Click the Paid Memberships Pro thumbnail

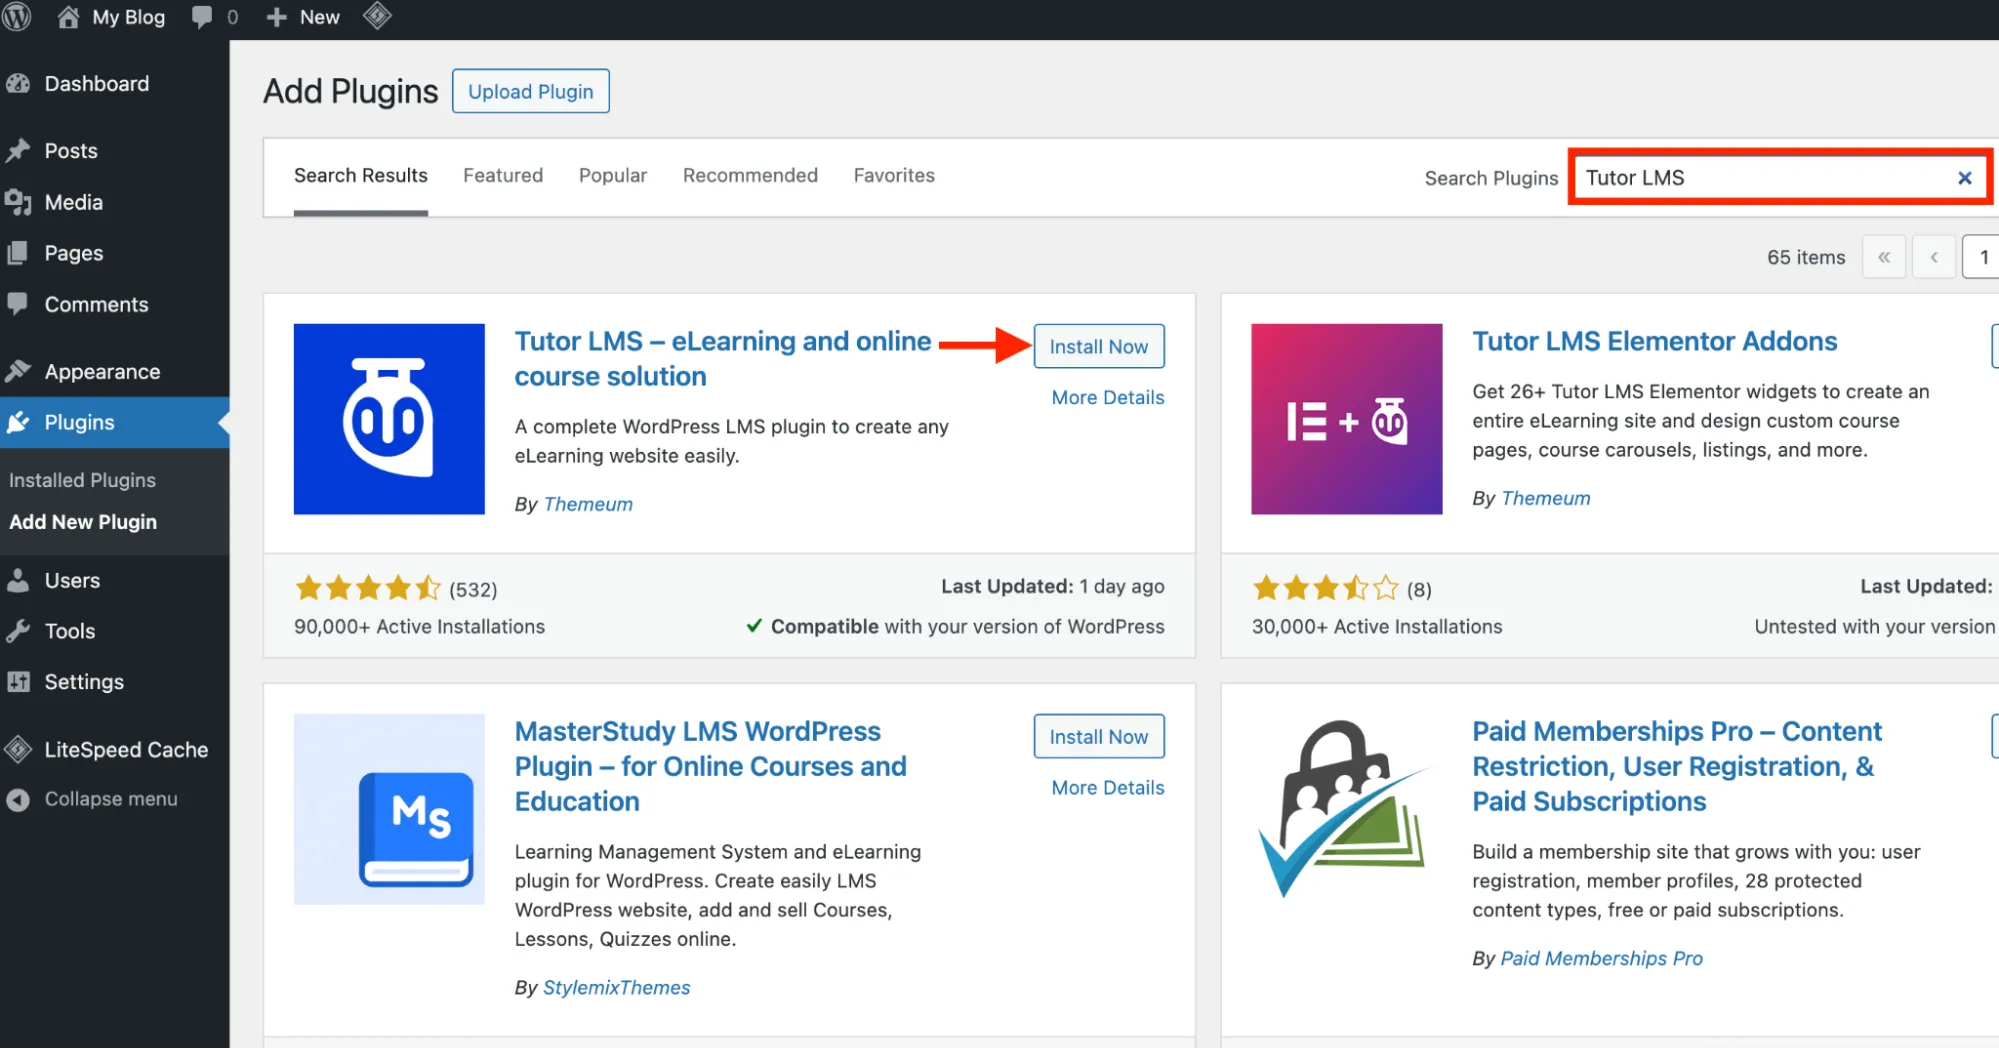pos(1346,809)
